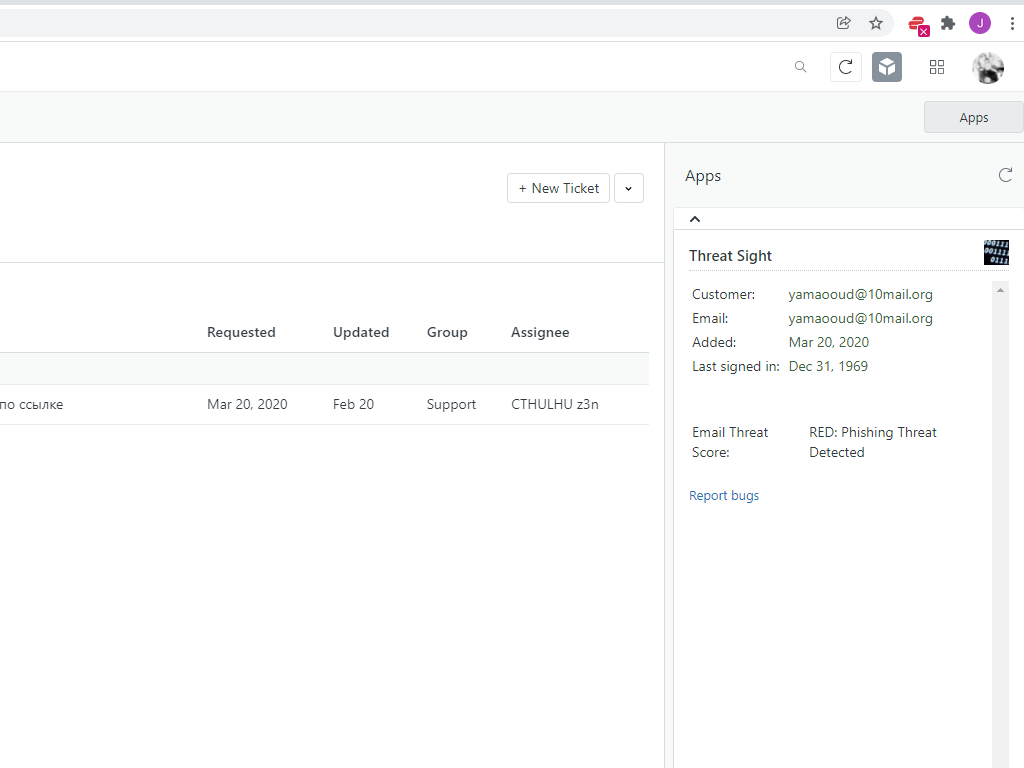The width and height of the screenshot is (1024, 768).
Task: Expand the dropdown next to New Ticket
Action: (x=629, y=188)
